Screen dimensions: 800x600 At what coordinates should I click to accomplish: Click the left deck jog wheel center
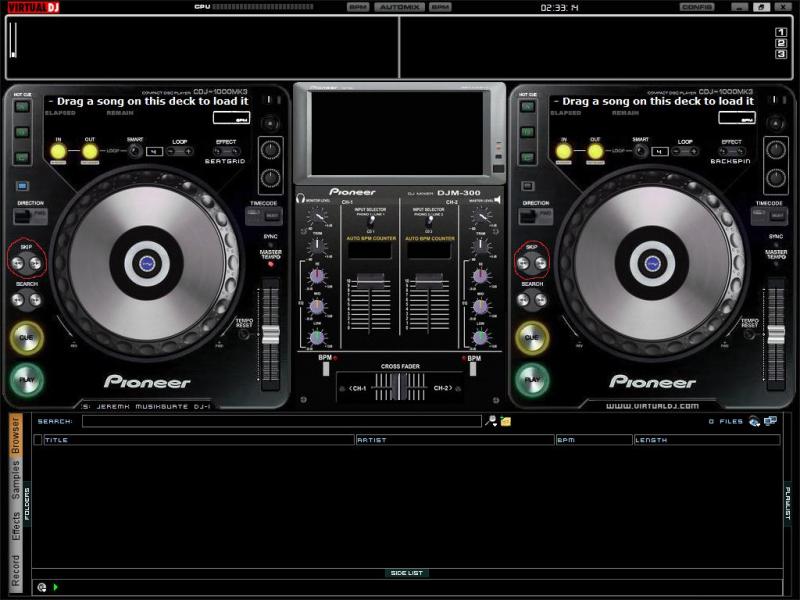coord(147,263)
